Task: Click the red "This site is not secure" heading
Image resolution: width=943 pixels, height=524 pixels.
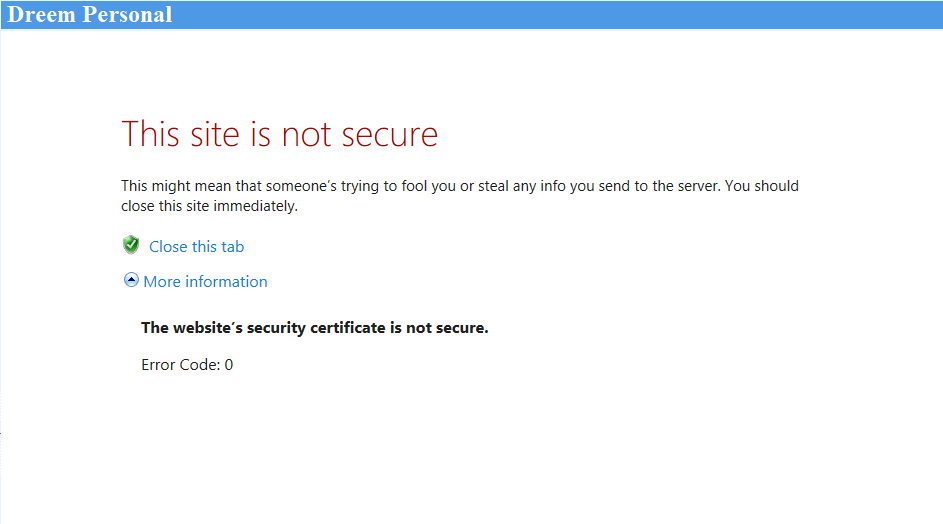Action: click(x=279, y=134)
